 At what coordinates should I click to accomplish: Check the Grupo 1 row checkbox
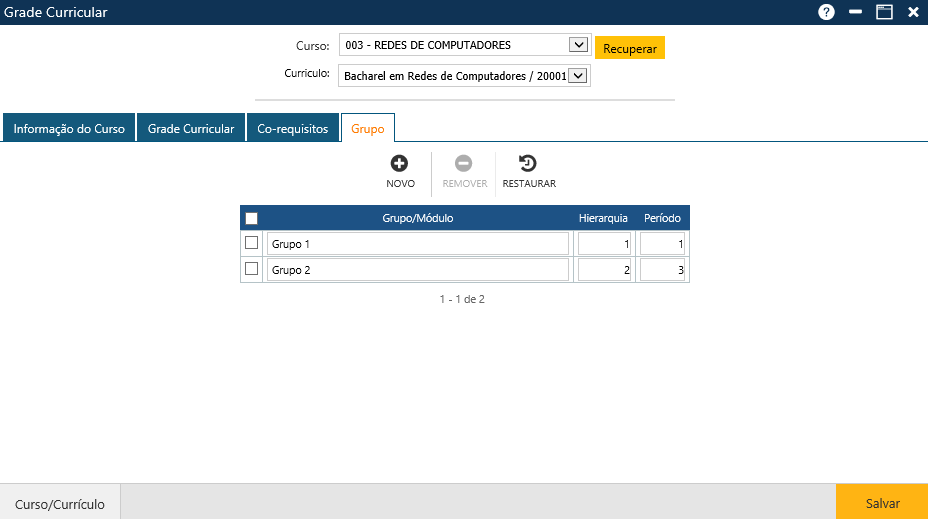(252, 243)
